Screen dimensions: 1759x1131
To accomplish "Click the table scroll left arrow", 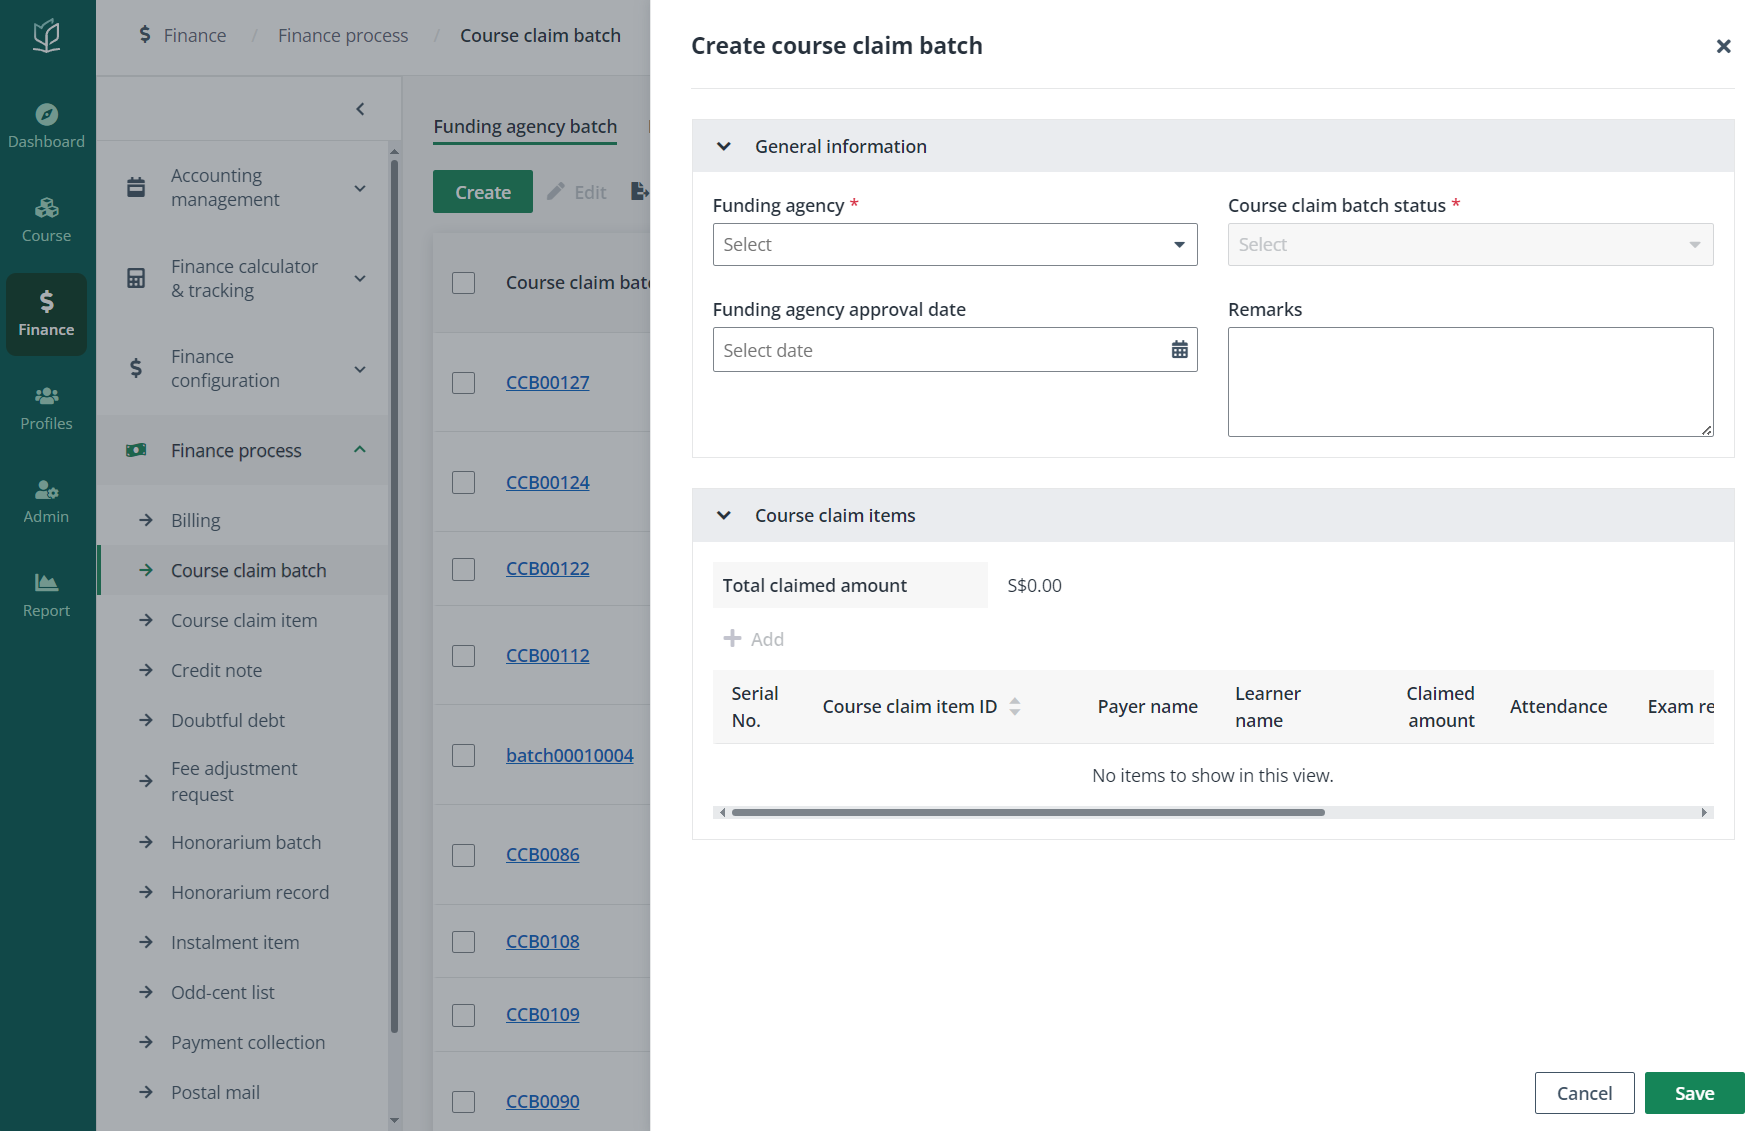I will 722,812.
